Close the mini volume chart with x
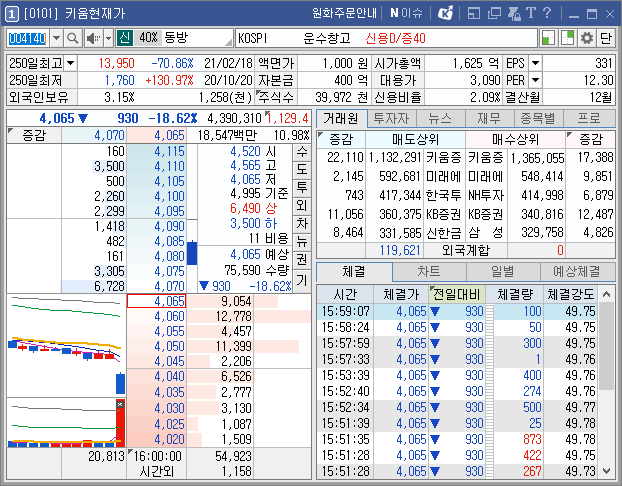Screen dimensions: 622x486 (120, 404)
